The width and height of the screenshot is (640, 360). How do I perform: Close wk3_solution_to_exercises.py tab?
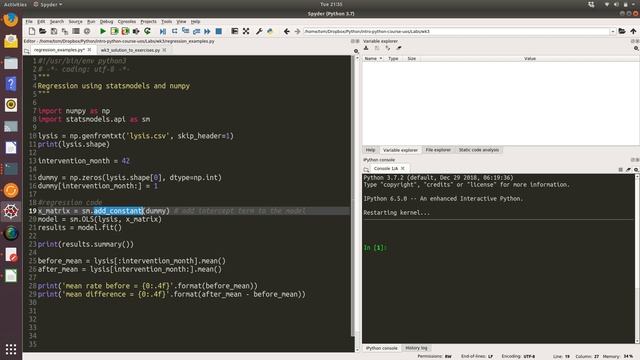click(164, 50)
